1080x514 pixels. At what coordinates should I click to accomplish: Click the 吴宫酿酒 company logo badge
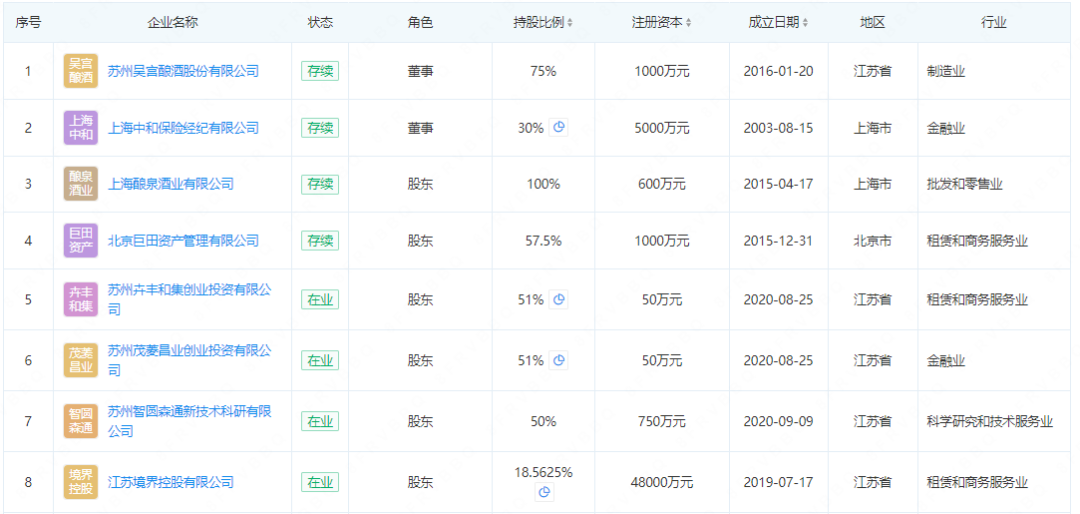coord(81,71)
